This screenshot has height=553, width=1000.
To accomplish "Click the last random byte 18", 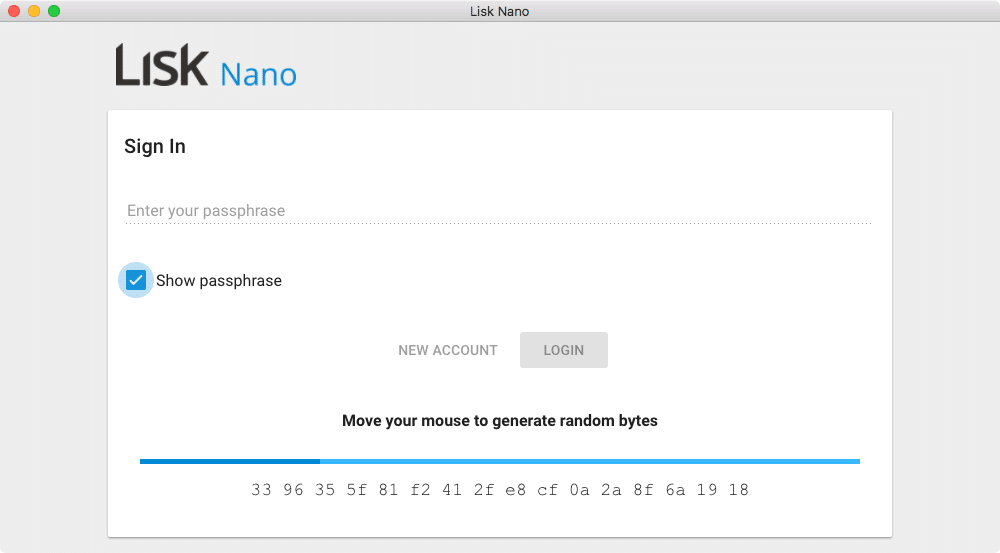I will click(x=739, y=490).
